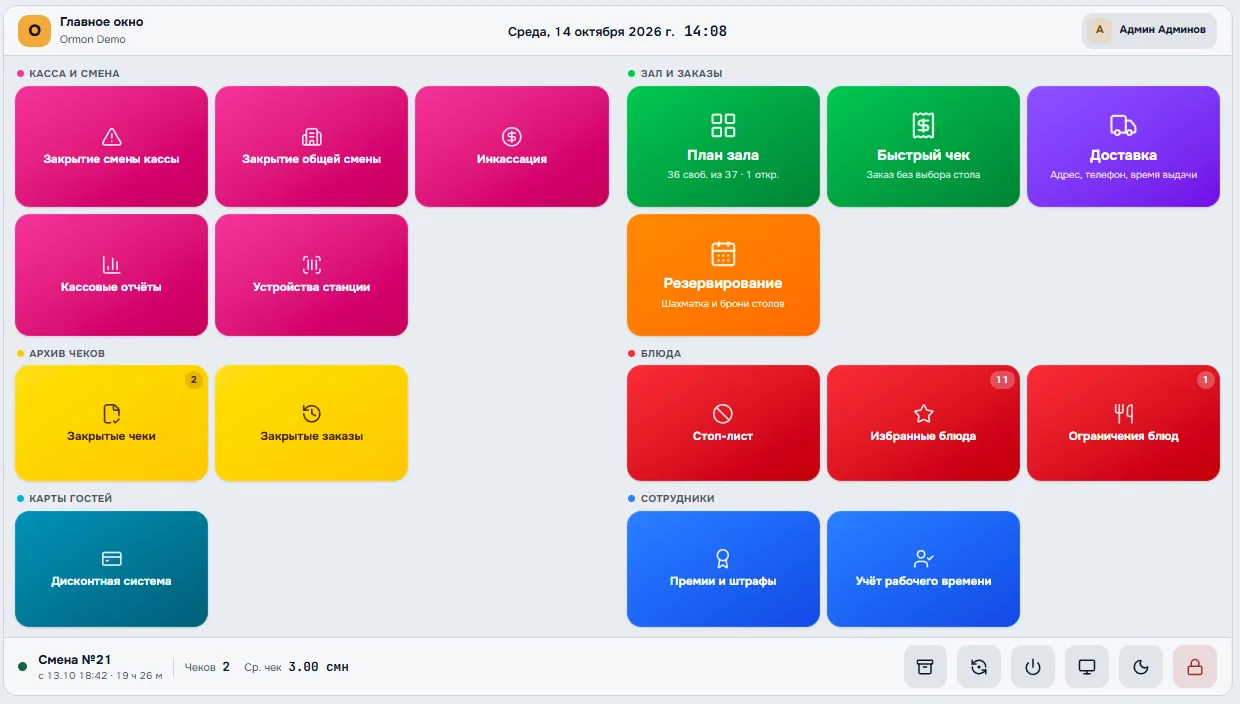Click the history clock icon for Закрытые заказы
The image size is (1240, 704).
click(311, 414)
